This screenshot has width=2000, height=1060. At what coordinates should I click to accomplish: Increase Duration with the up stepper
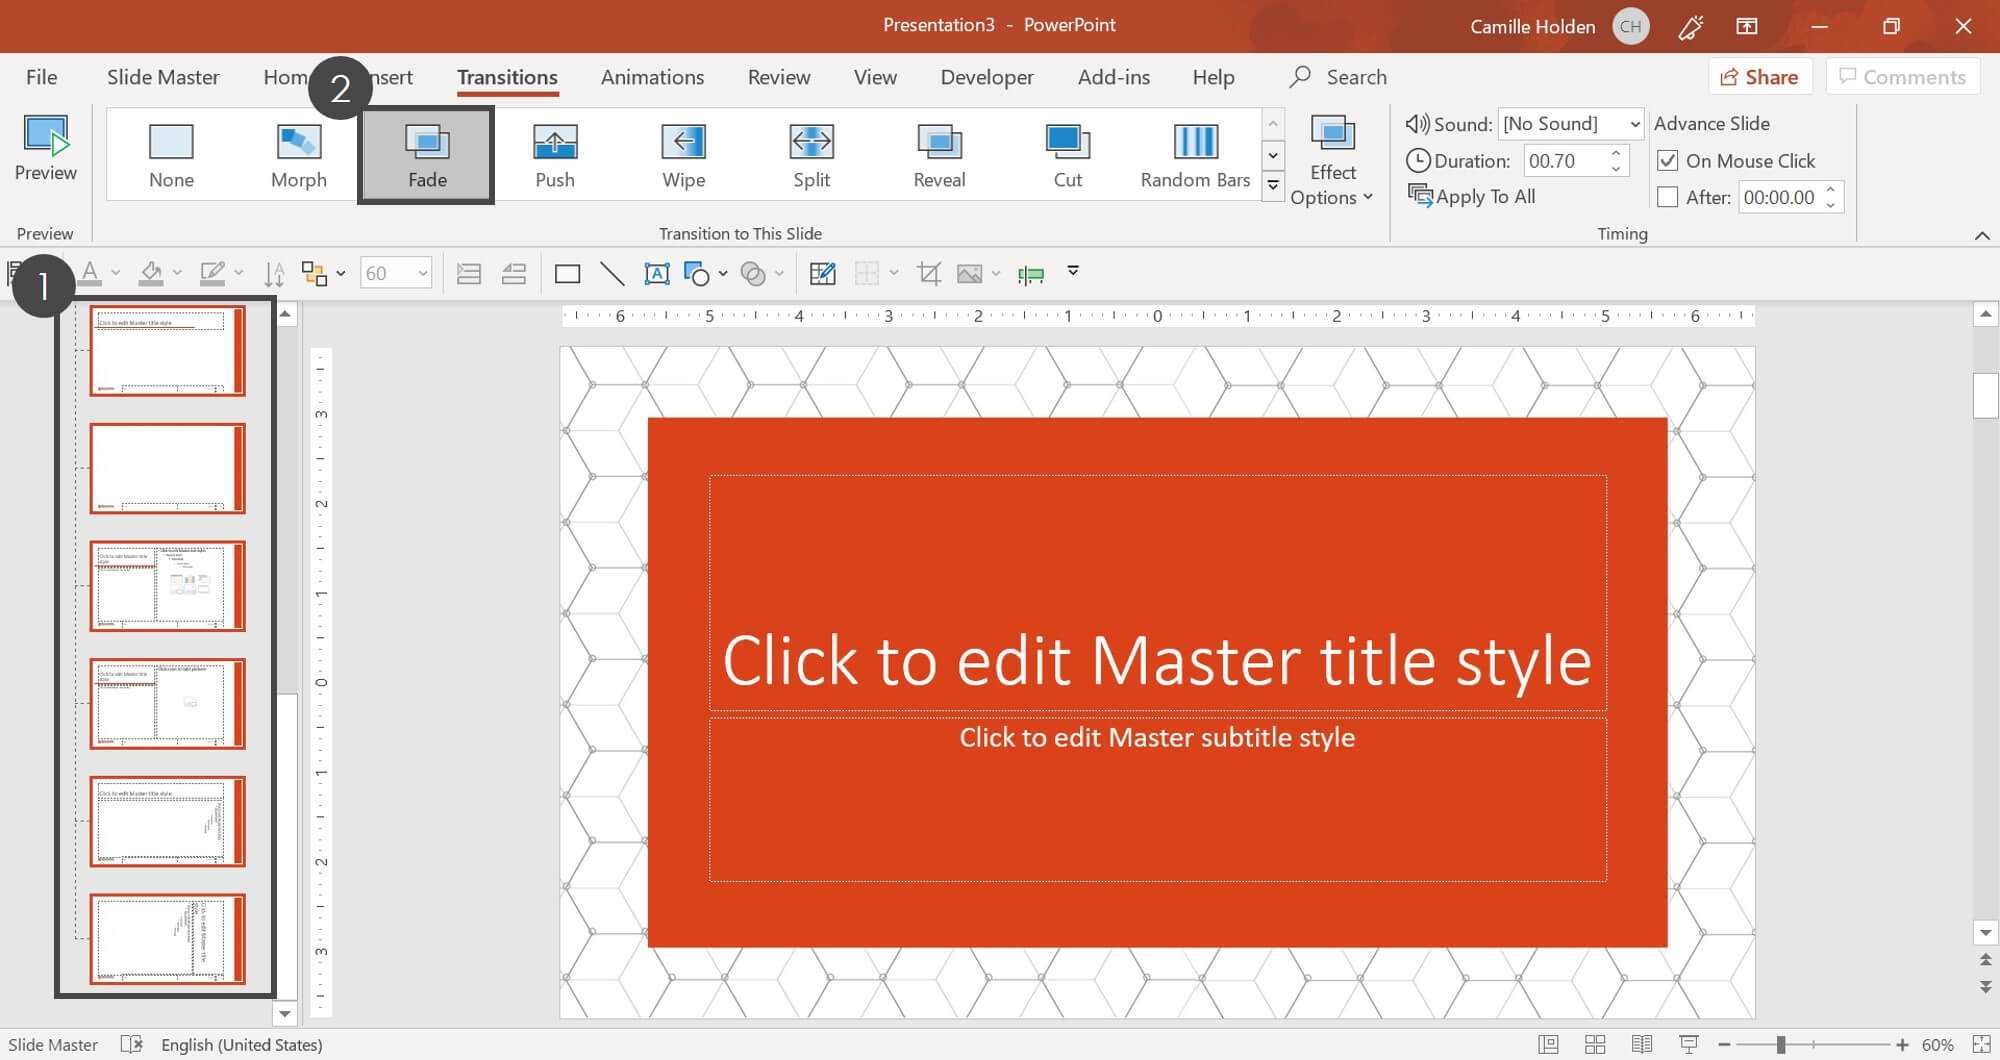point(1616,153)
